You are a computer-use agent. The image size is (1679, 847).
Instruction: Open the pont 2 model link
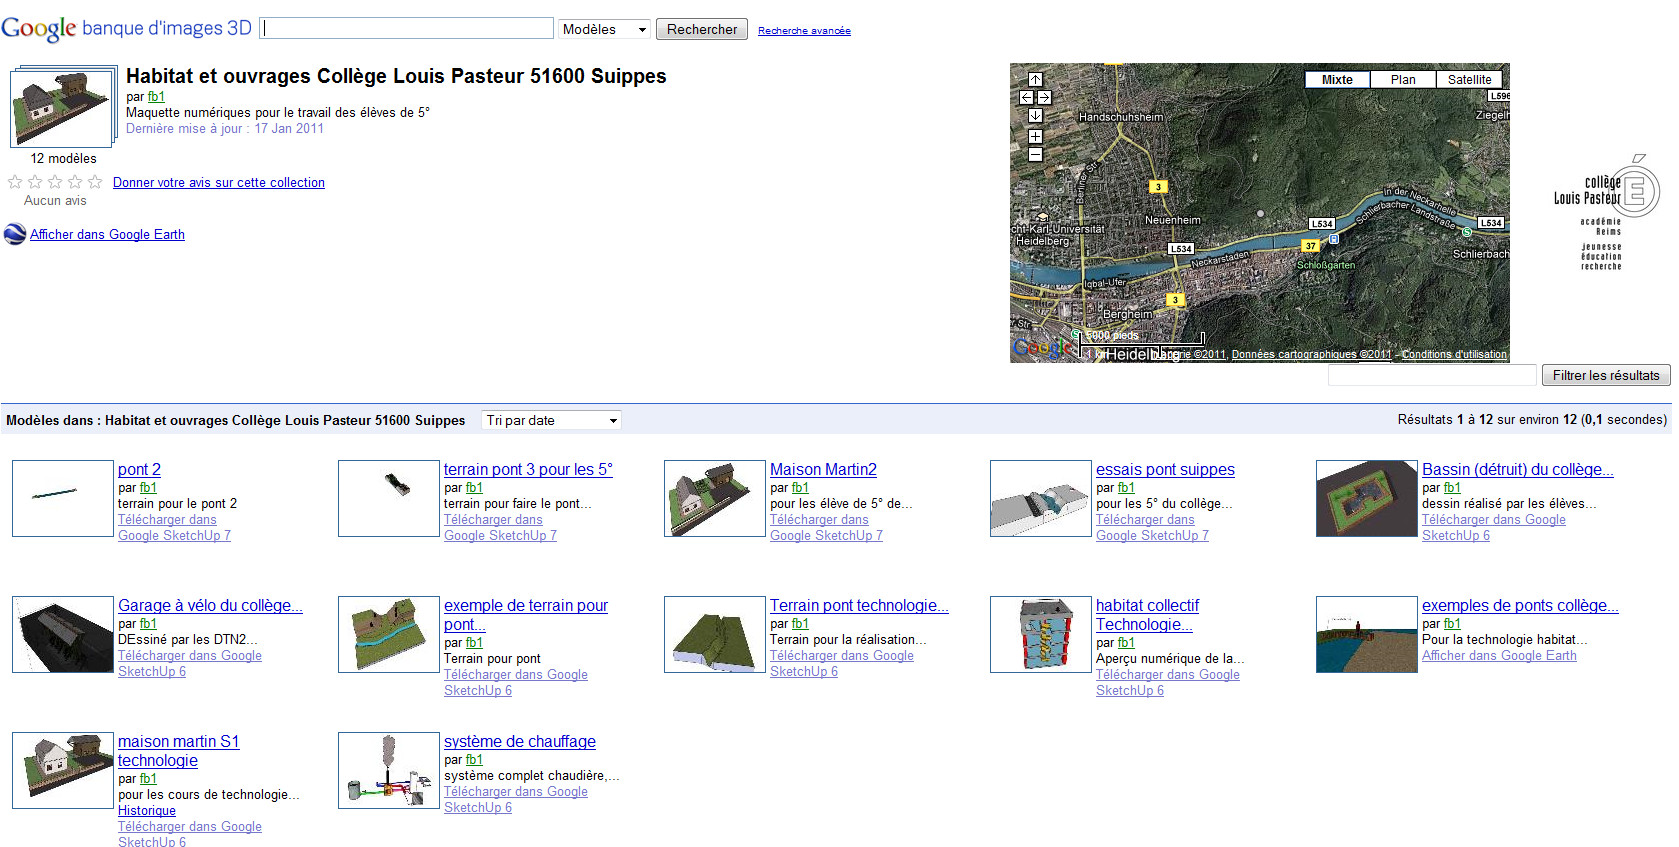pos(139,469)
